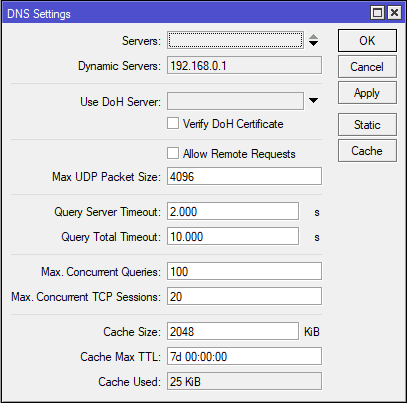The image size is (407, 403).
Task: Edit the Max UDP Packet Size field
Action: pyautogui.click(x=244, y=176)
